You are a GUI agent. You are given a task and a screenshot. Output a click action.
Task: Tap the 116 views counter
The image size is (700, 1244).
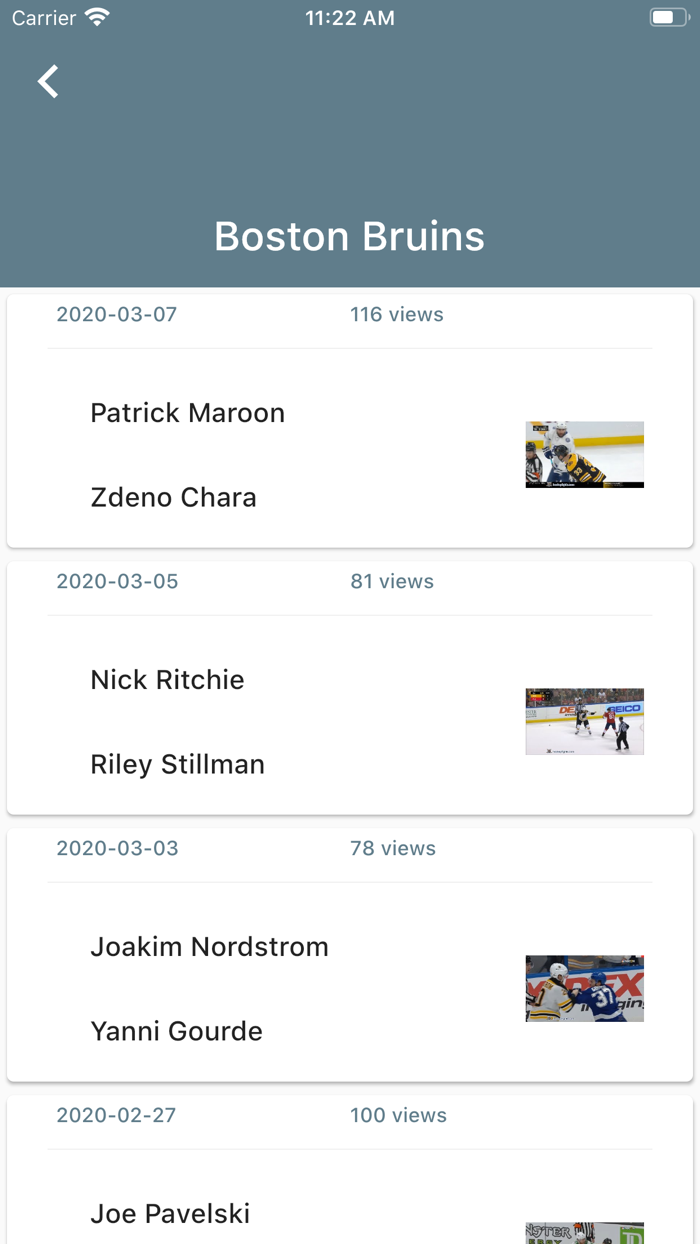click(x=397, y=314)
